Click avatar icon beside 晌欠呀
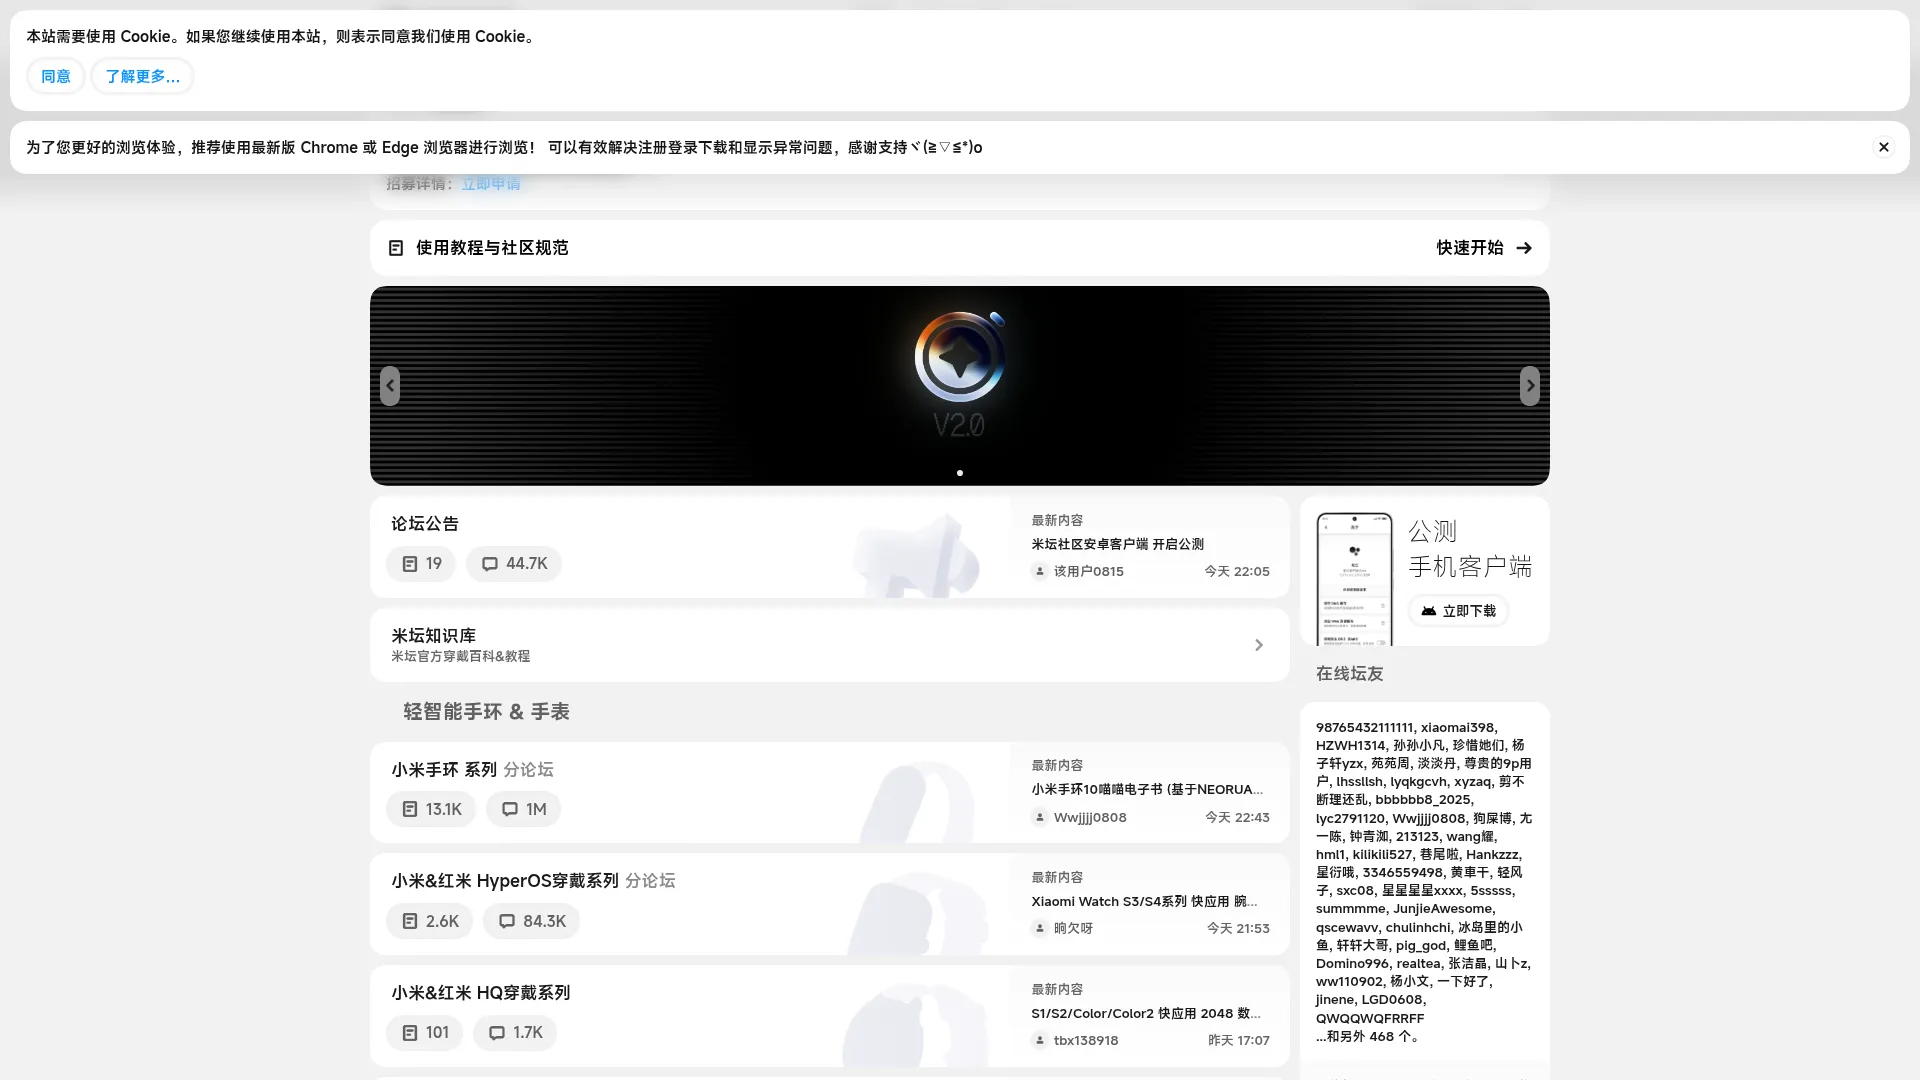1920x1080 pixels. click(1040, 928)
